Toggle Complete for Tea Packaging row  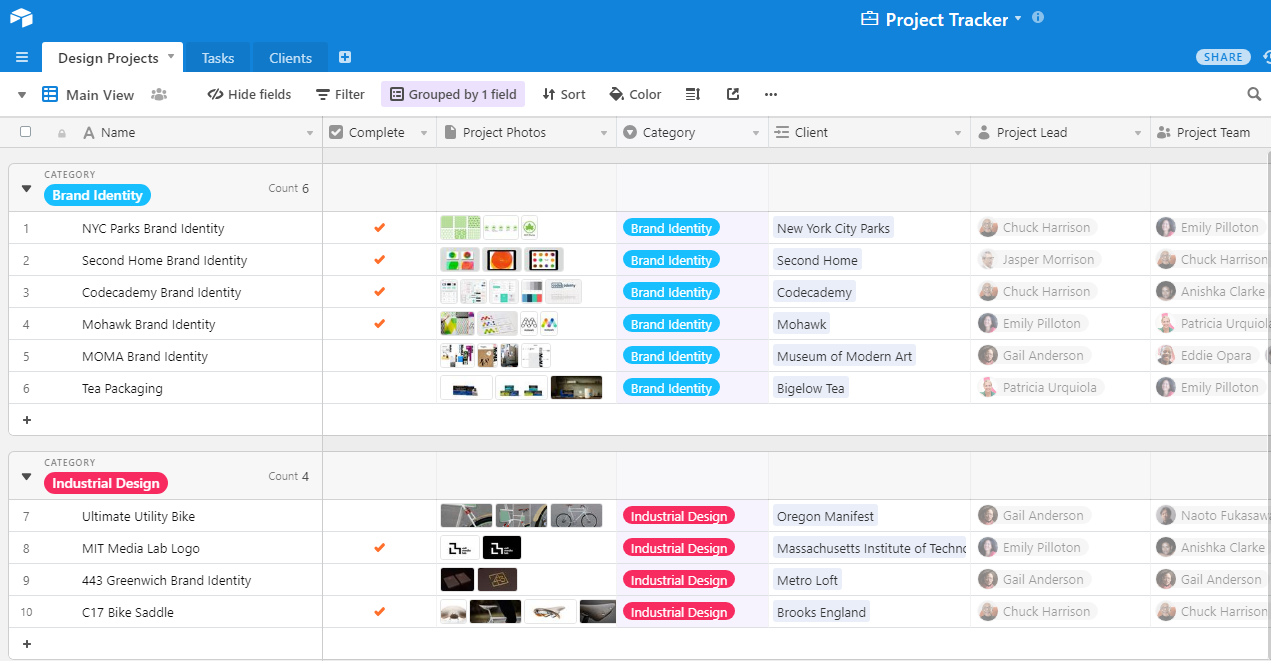[379, 388]
